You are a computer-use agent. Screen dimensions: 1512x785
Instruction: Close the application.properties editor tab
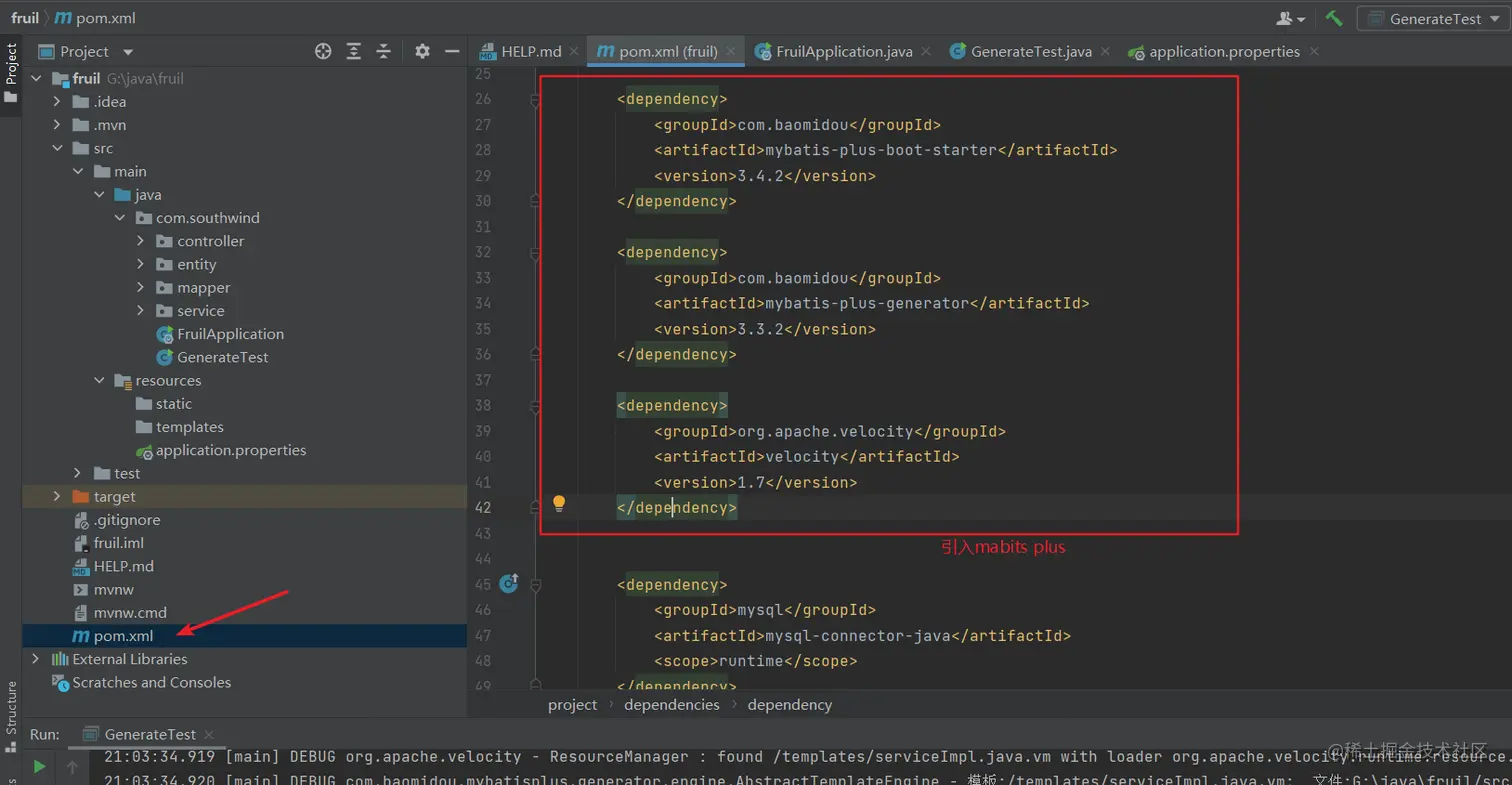click(x=1314, y=51)
